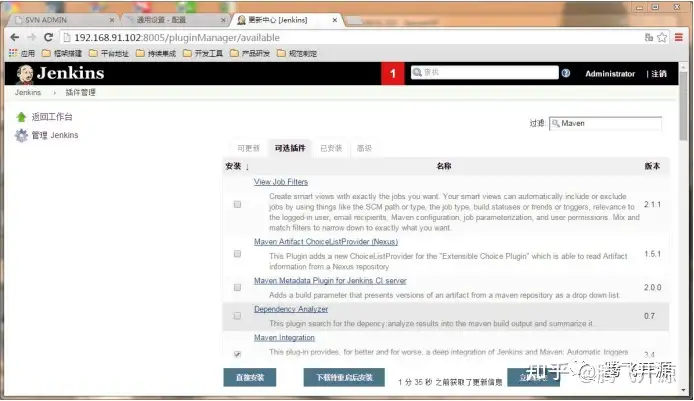Open the 持续集成 bookmark folder

pos(156,53)
